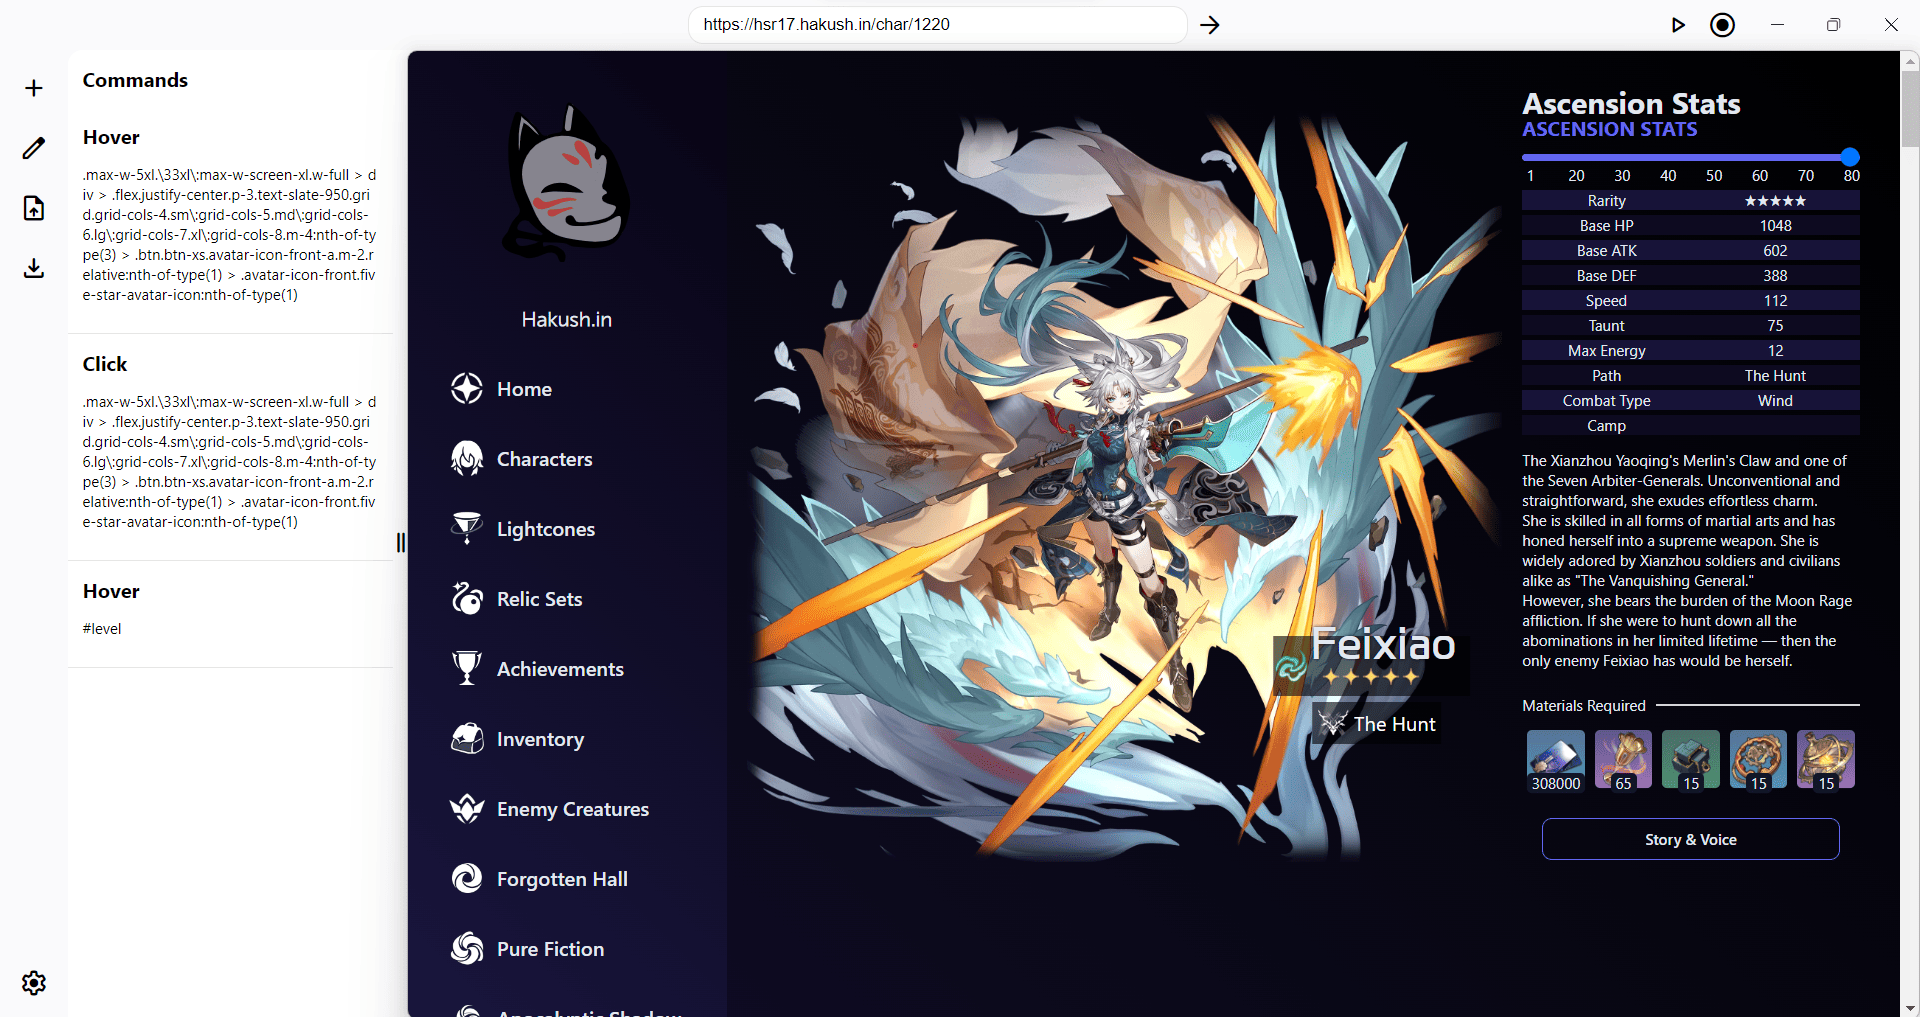Click the Base ATK value 602
The height and width of the screenshot is (1017, 1920).
tap(1776, 251)
